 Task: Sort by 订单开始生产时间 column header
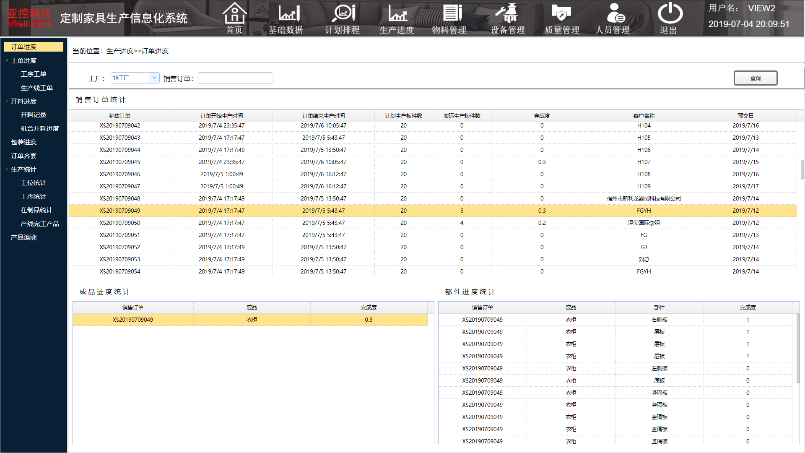(x=222, y=116)
